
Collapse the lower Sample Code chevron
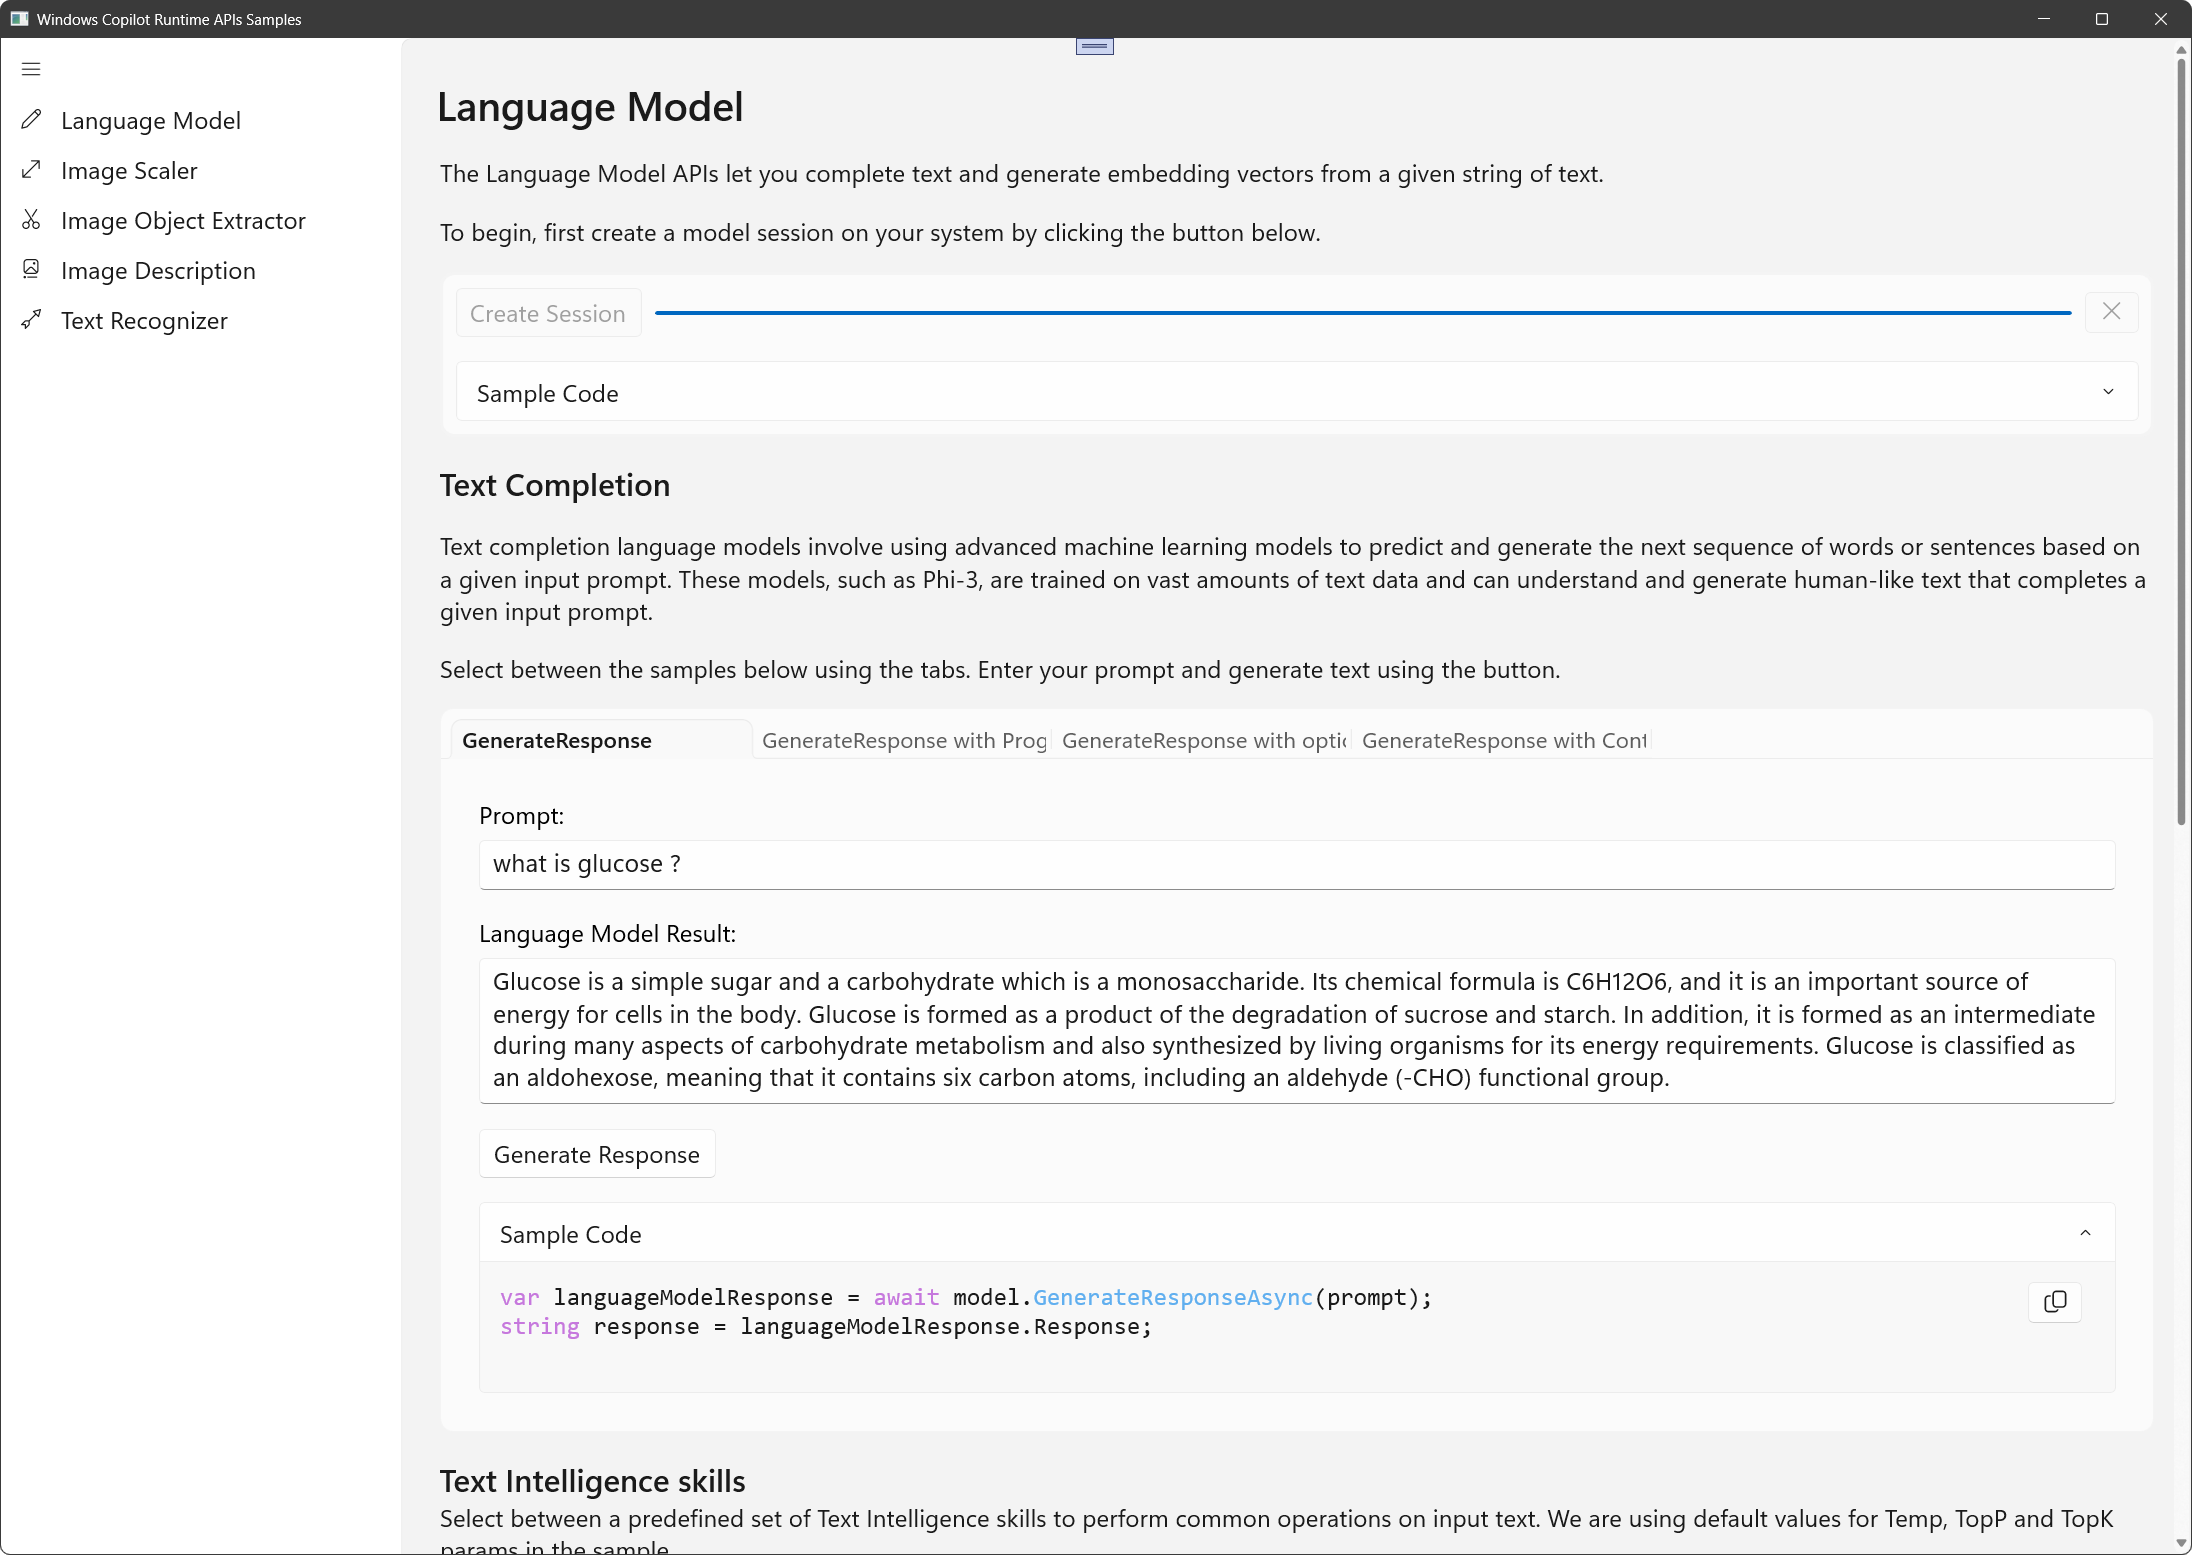point(2085,1233)
